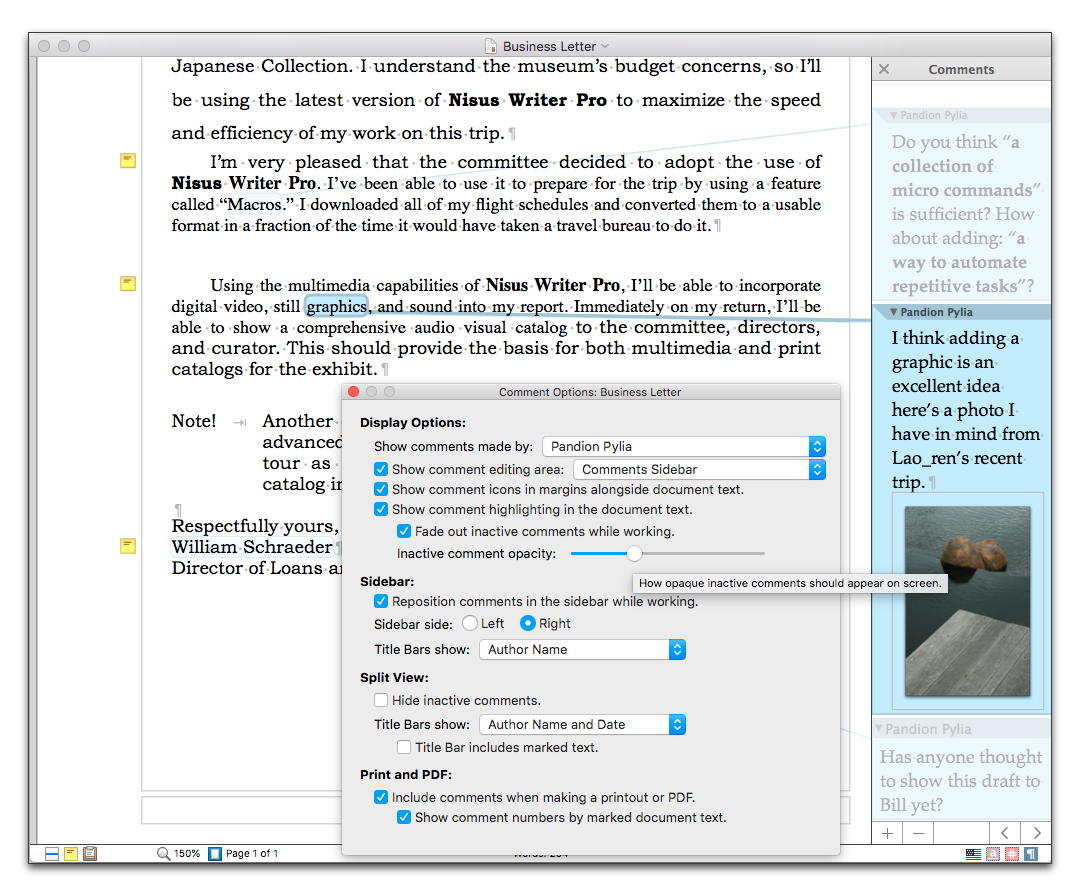Toggle 'Show comment highlighting in the document text' checkbox
The image size is (1080, 896).
(381, 509)
